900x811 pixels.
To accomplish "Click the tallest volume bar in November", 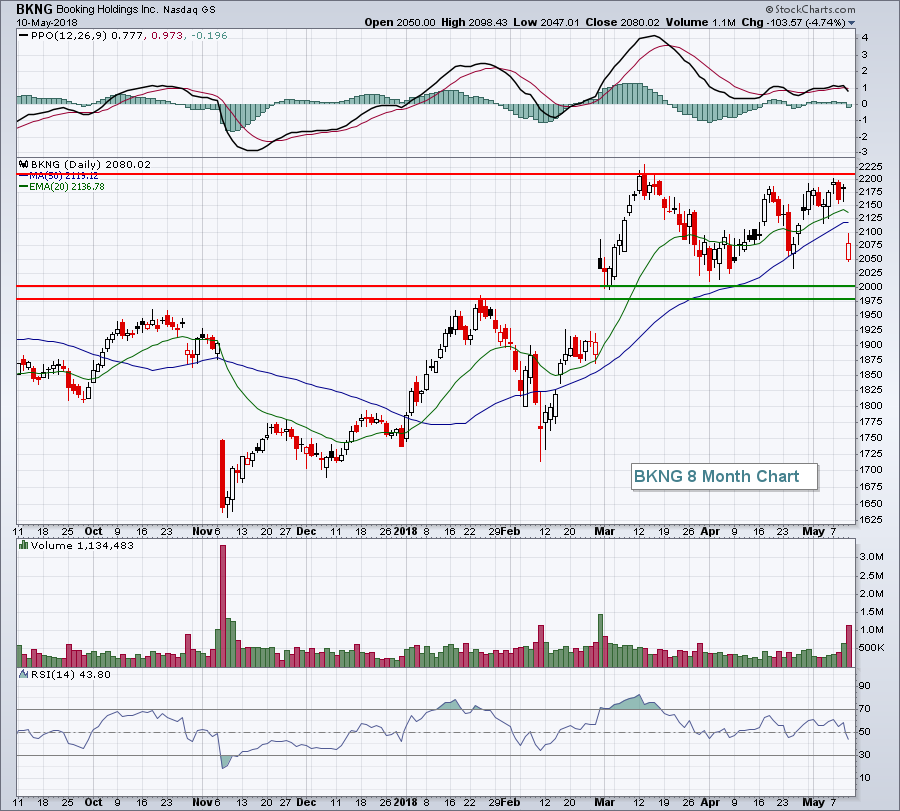I will pos(223,606).
